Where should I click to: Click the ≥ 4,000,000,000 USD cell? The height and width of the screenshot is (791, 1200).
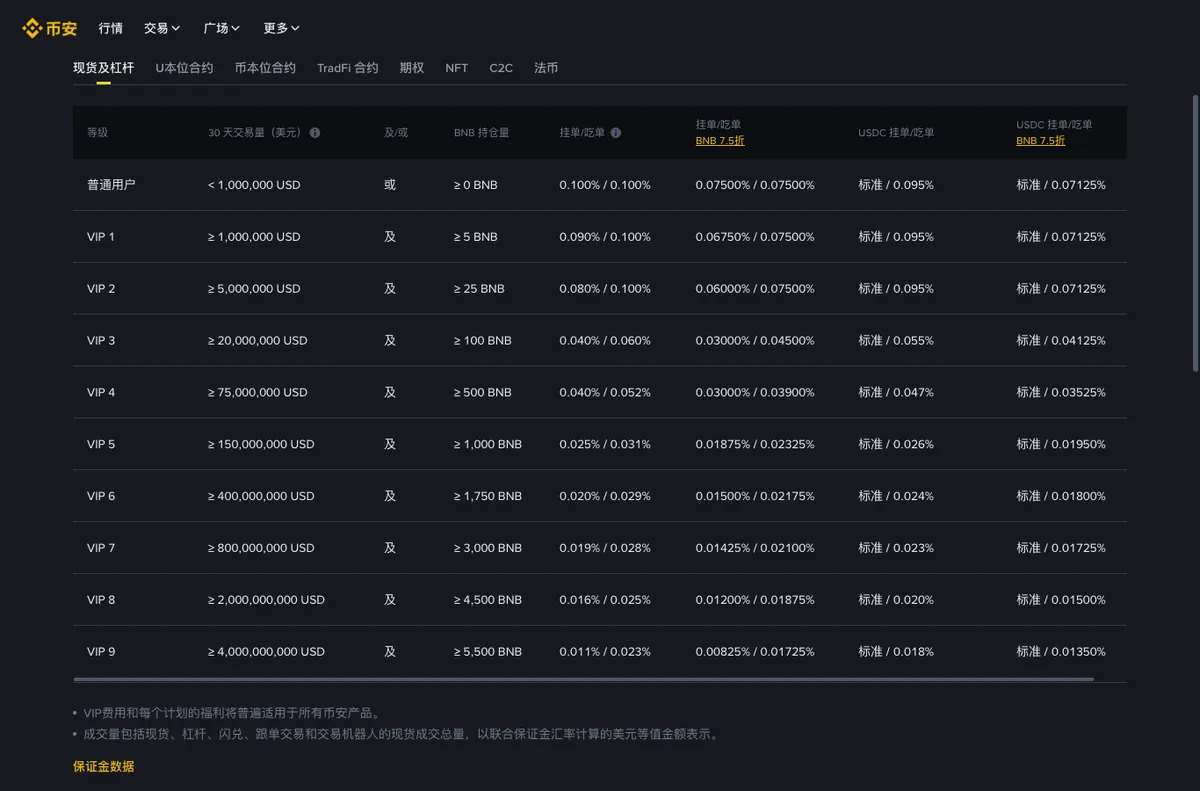coord(266,652)
